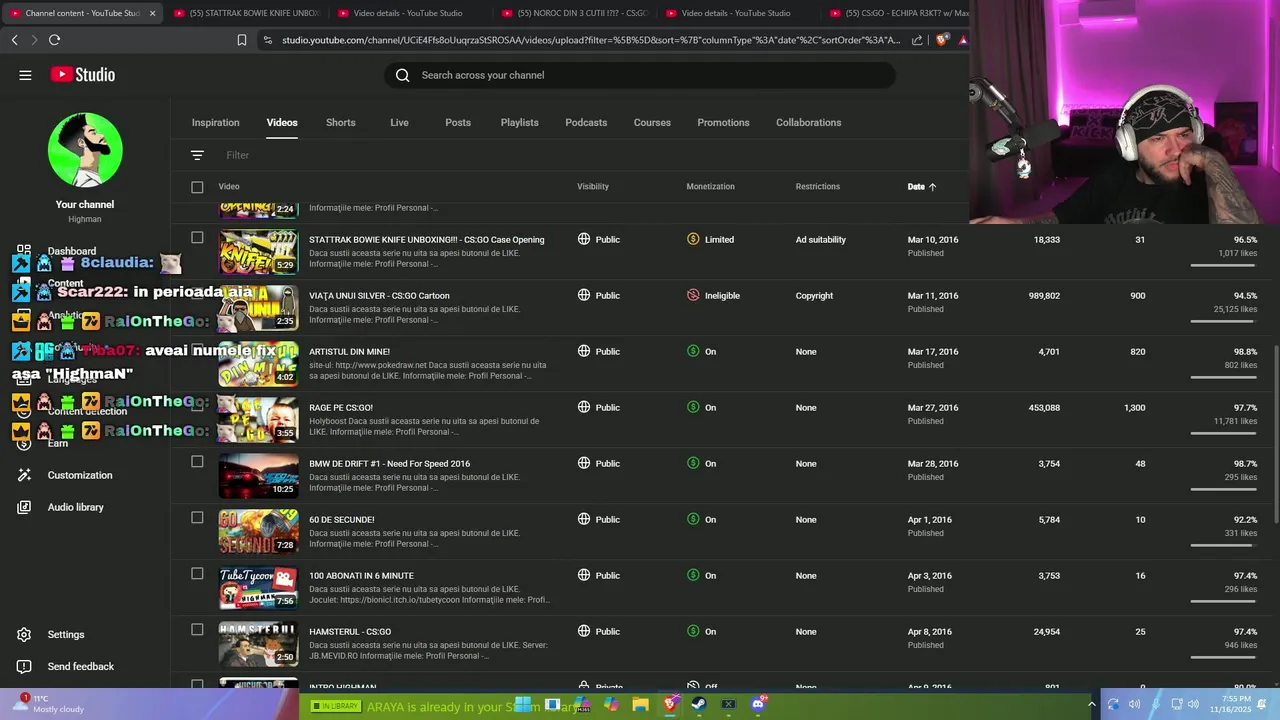Image resolution: width=1280 pixels, height=720 pixels.
Task: Click the search magnifier icon
Action: 402,75
